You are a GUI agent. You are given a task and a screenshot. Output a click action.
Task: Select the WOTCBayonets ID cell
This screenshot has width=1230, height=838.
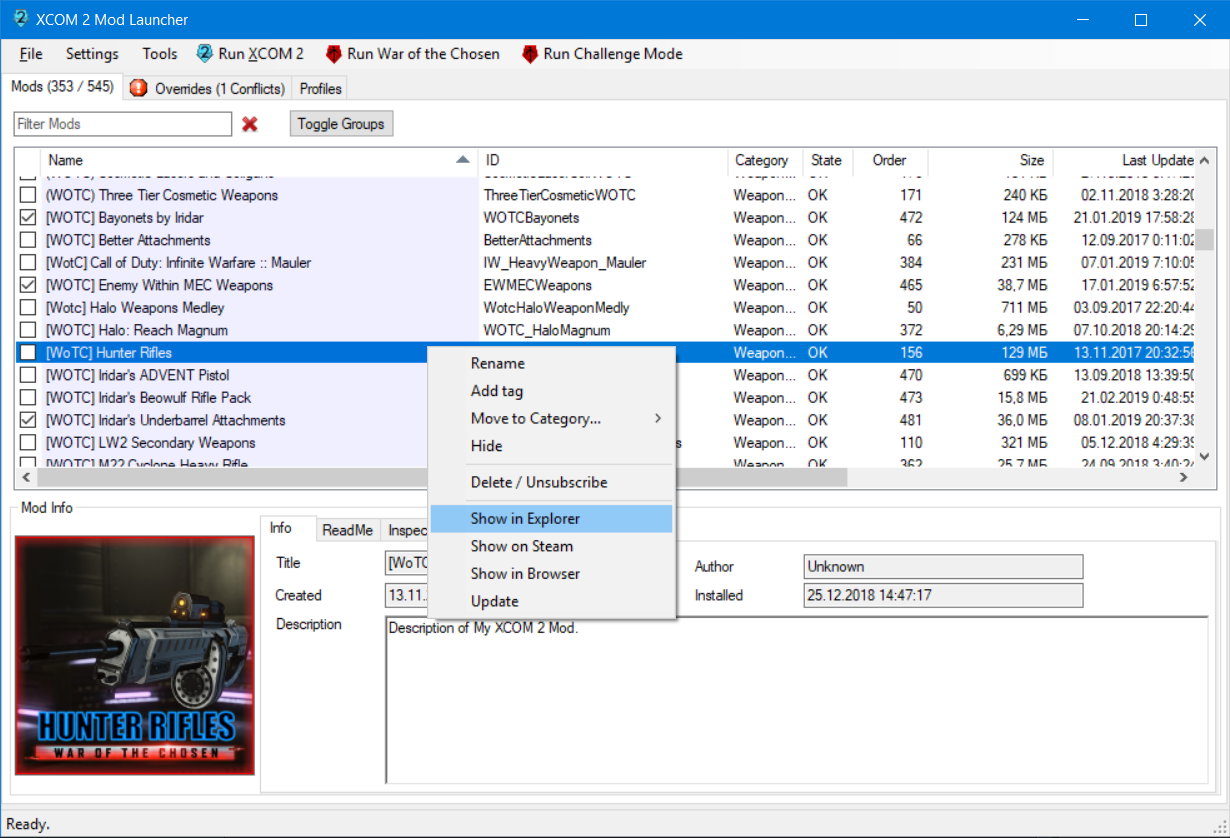(x=532, y=218)
